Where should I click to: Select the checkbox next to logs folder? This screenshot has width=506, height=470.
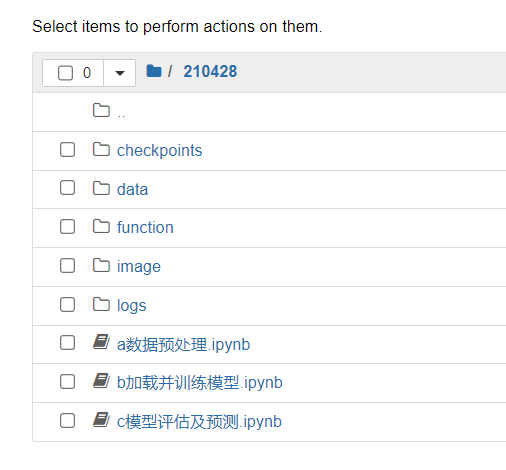click(x=67, y=305)
